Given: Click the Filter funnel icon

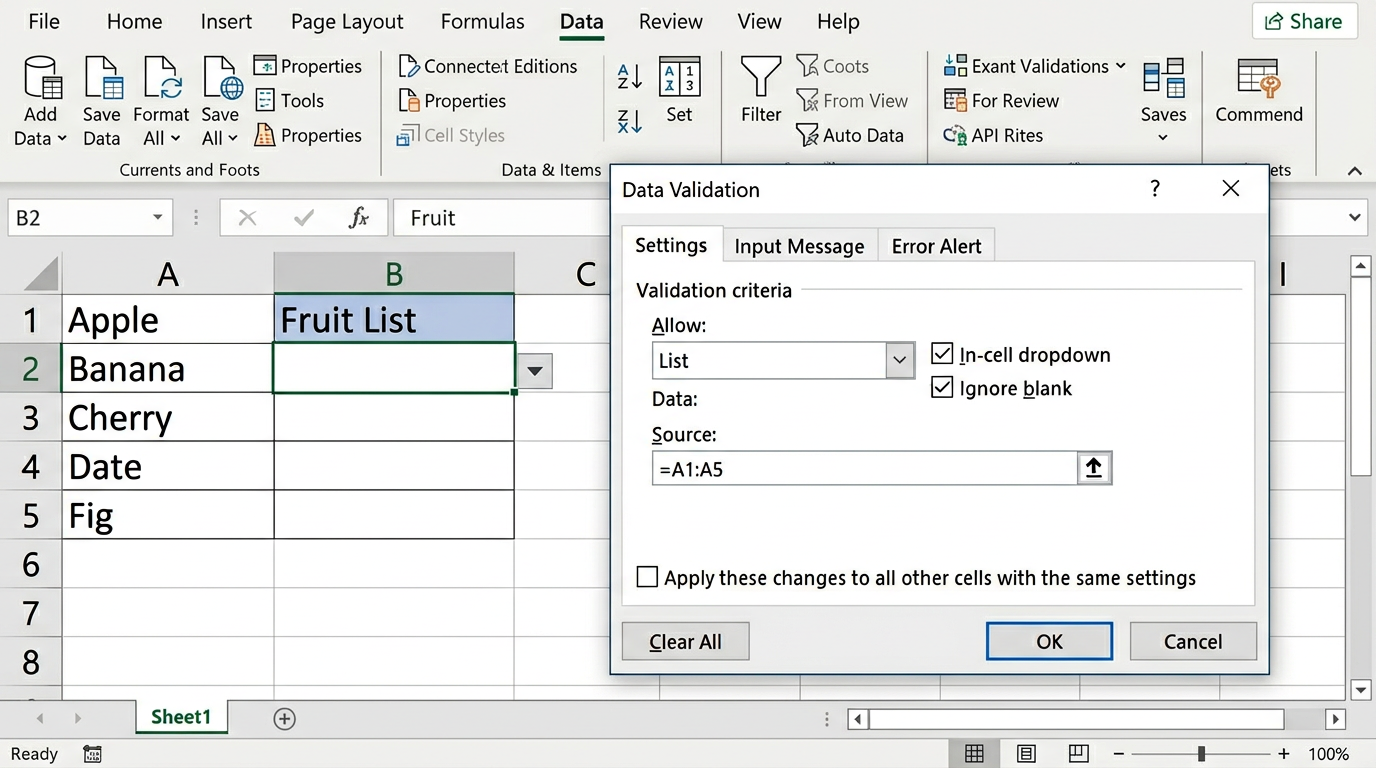Looking at the screenshot, I should 761,78.
